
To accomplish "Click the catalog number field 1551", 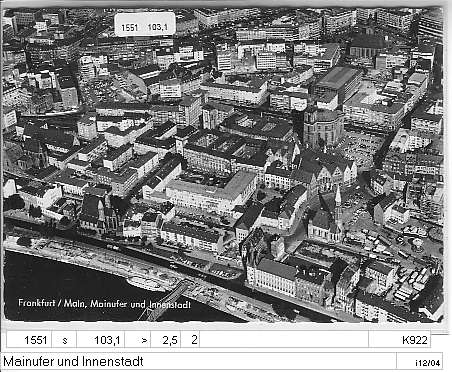I will click(x=29, y=340).
